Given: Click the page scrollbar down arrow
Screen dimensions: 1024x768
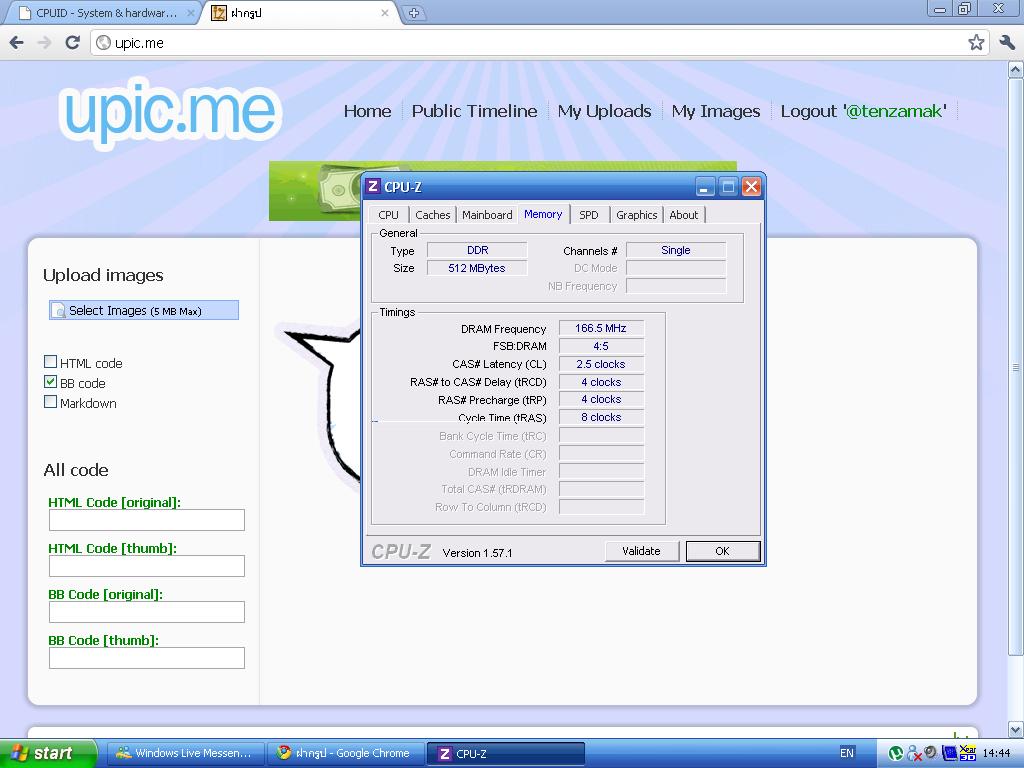Looking at the screenshot, I should [x=1016, y=729].
